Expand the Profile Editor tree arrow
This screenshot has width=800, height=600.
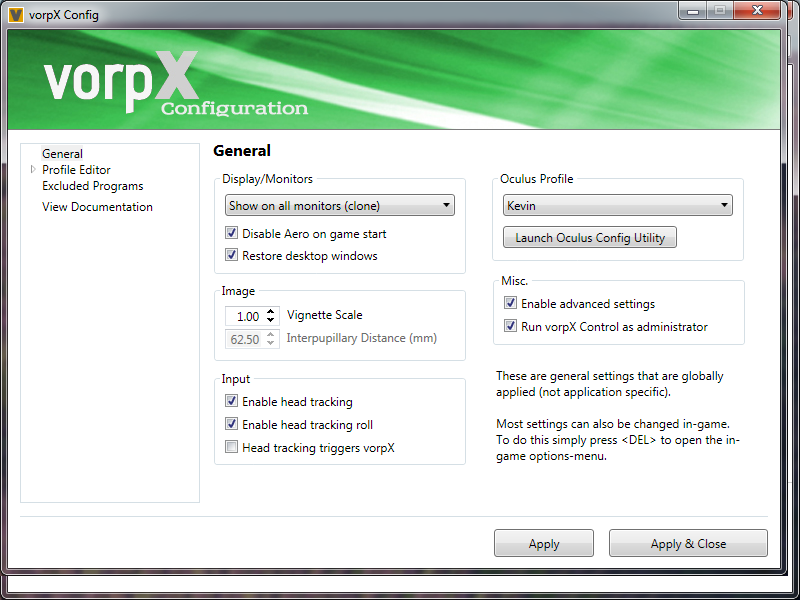click(33, 169)
